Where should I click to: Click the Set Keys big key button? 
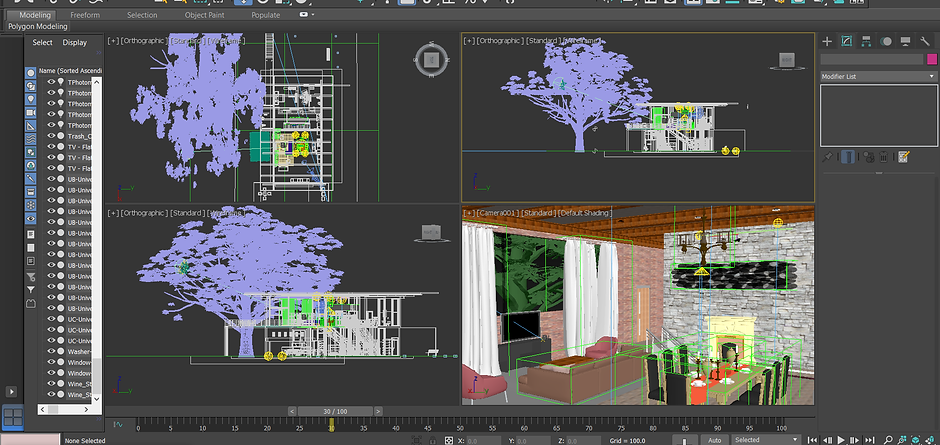click(x=683, y=440)
